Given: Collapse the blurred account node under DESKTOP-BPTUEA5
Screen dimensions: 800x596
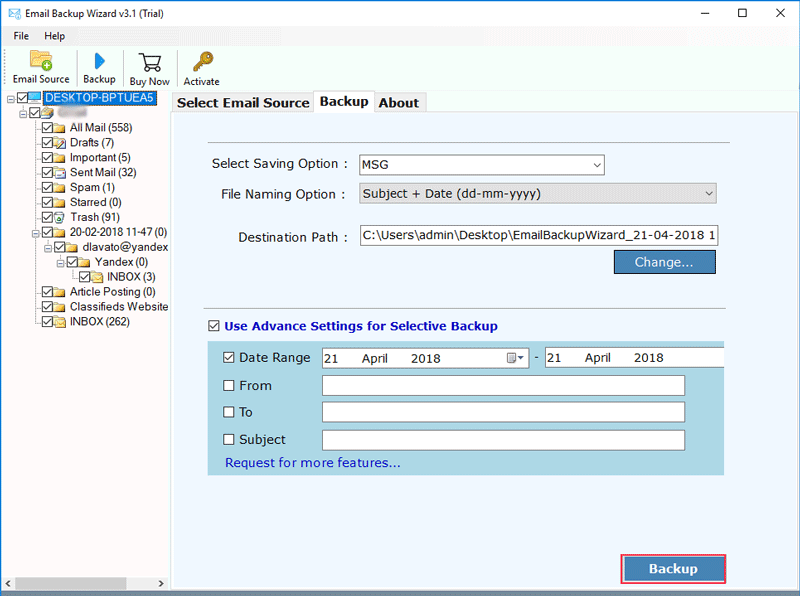Looking at the screenshot, I should coord(23,114).
